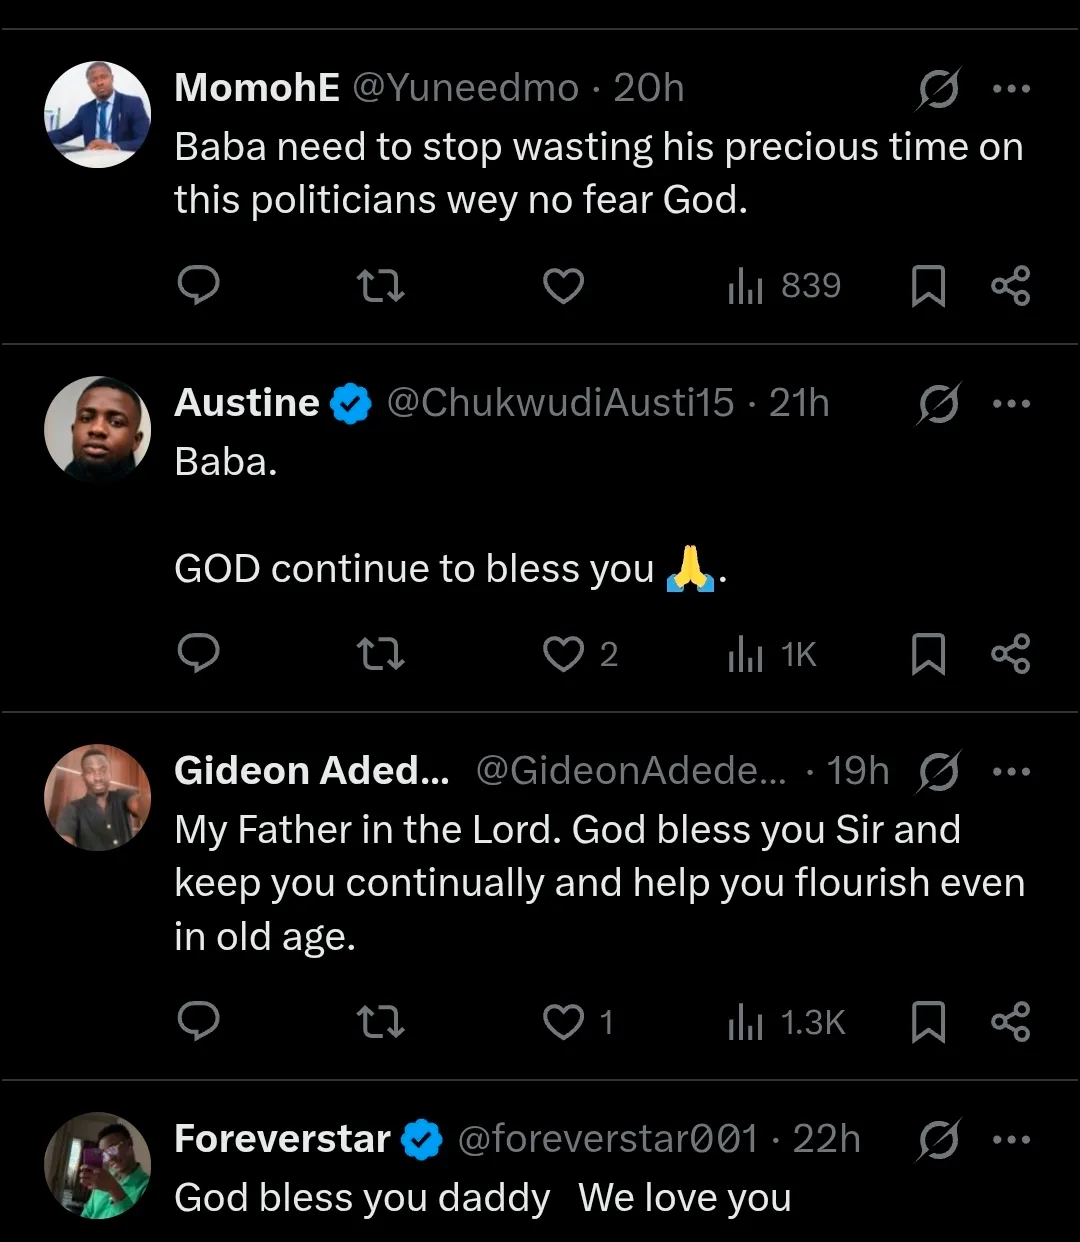
Task: Share Austine's tweet
Action: point(1010,654)
